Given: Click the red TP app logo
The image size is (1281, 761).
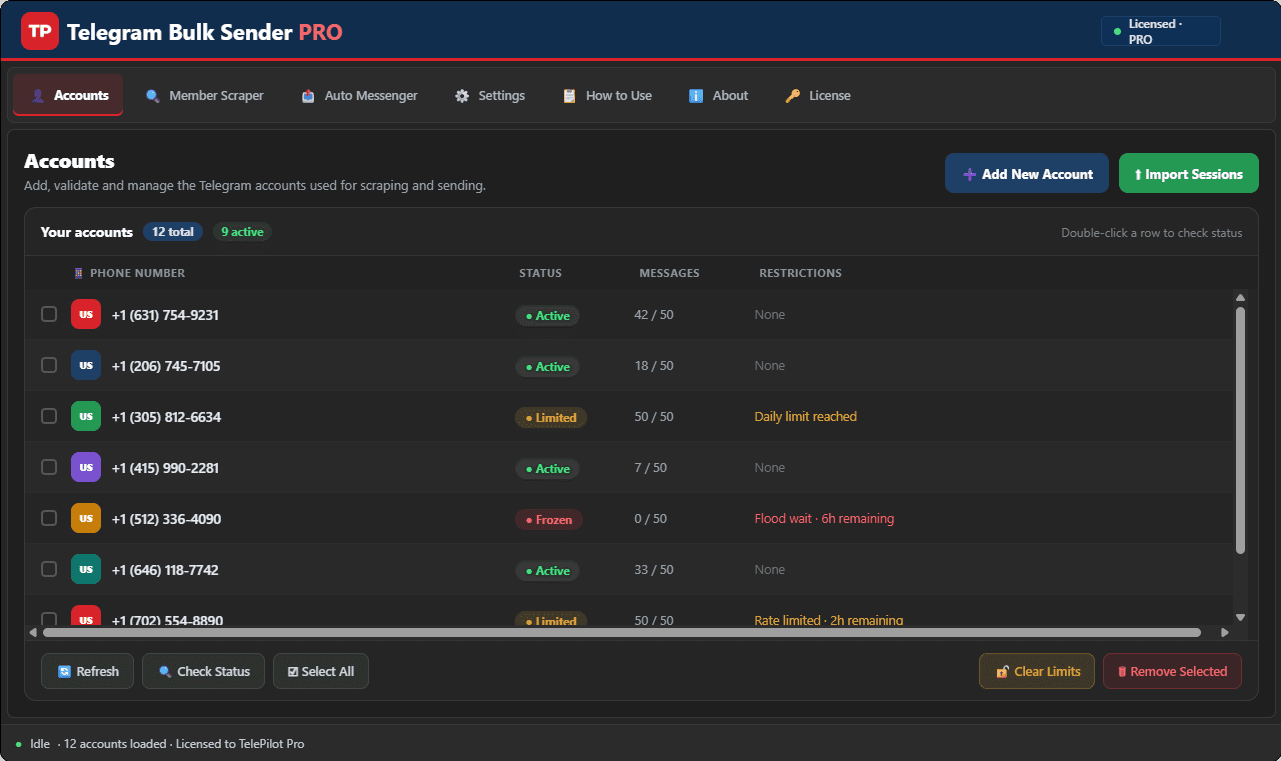Looking at the screenshot, I should [40, 31].
